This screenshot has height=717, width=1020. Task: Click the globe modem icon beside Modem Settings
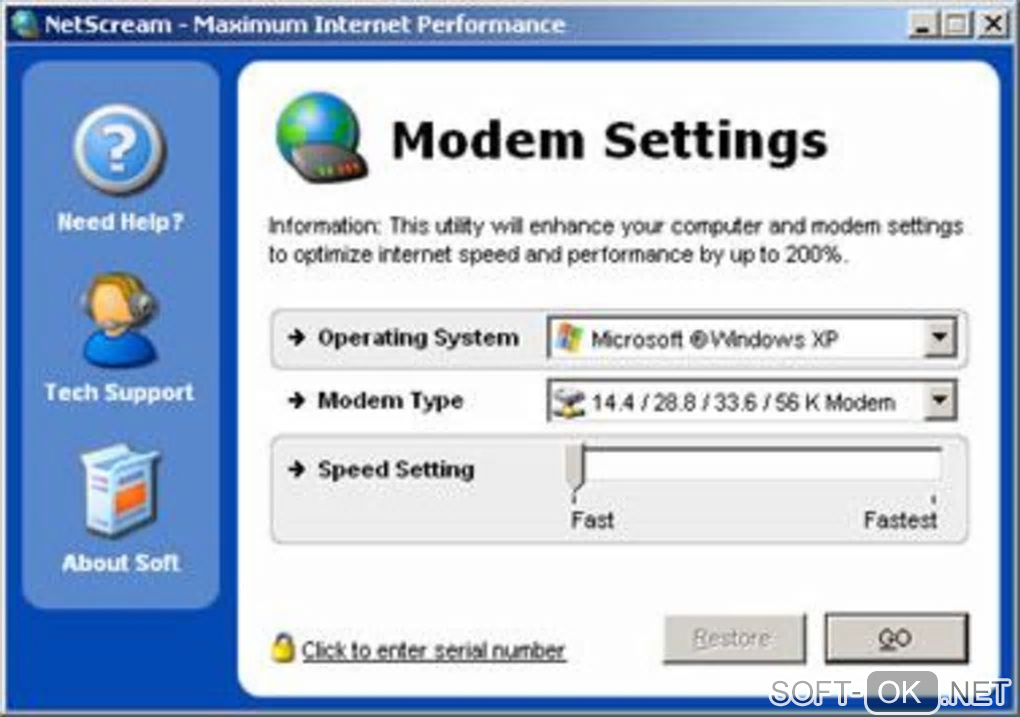tap(321, 137)
